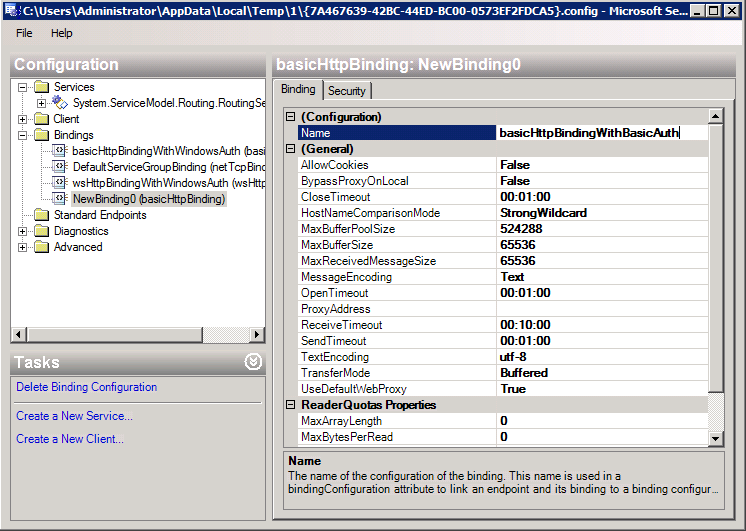Collapse the (General) property category

tap(290, 149)
